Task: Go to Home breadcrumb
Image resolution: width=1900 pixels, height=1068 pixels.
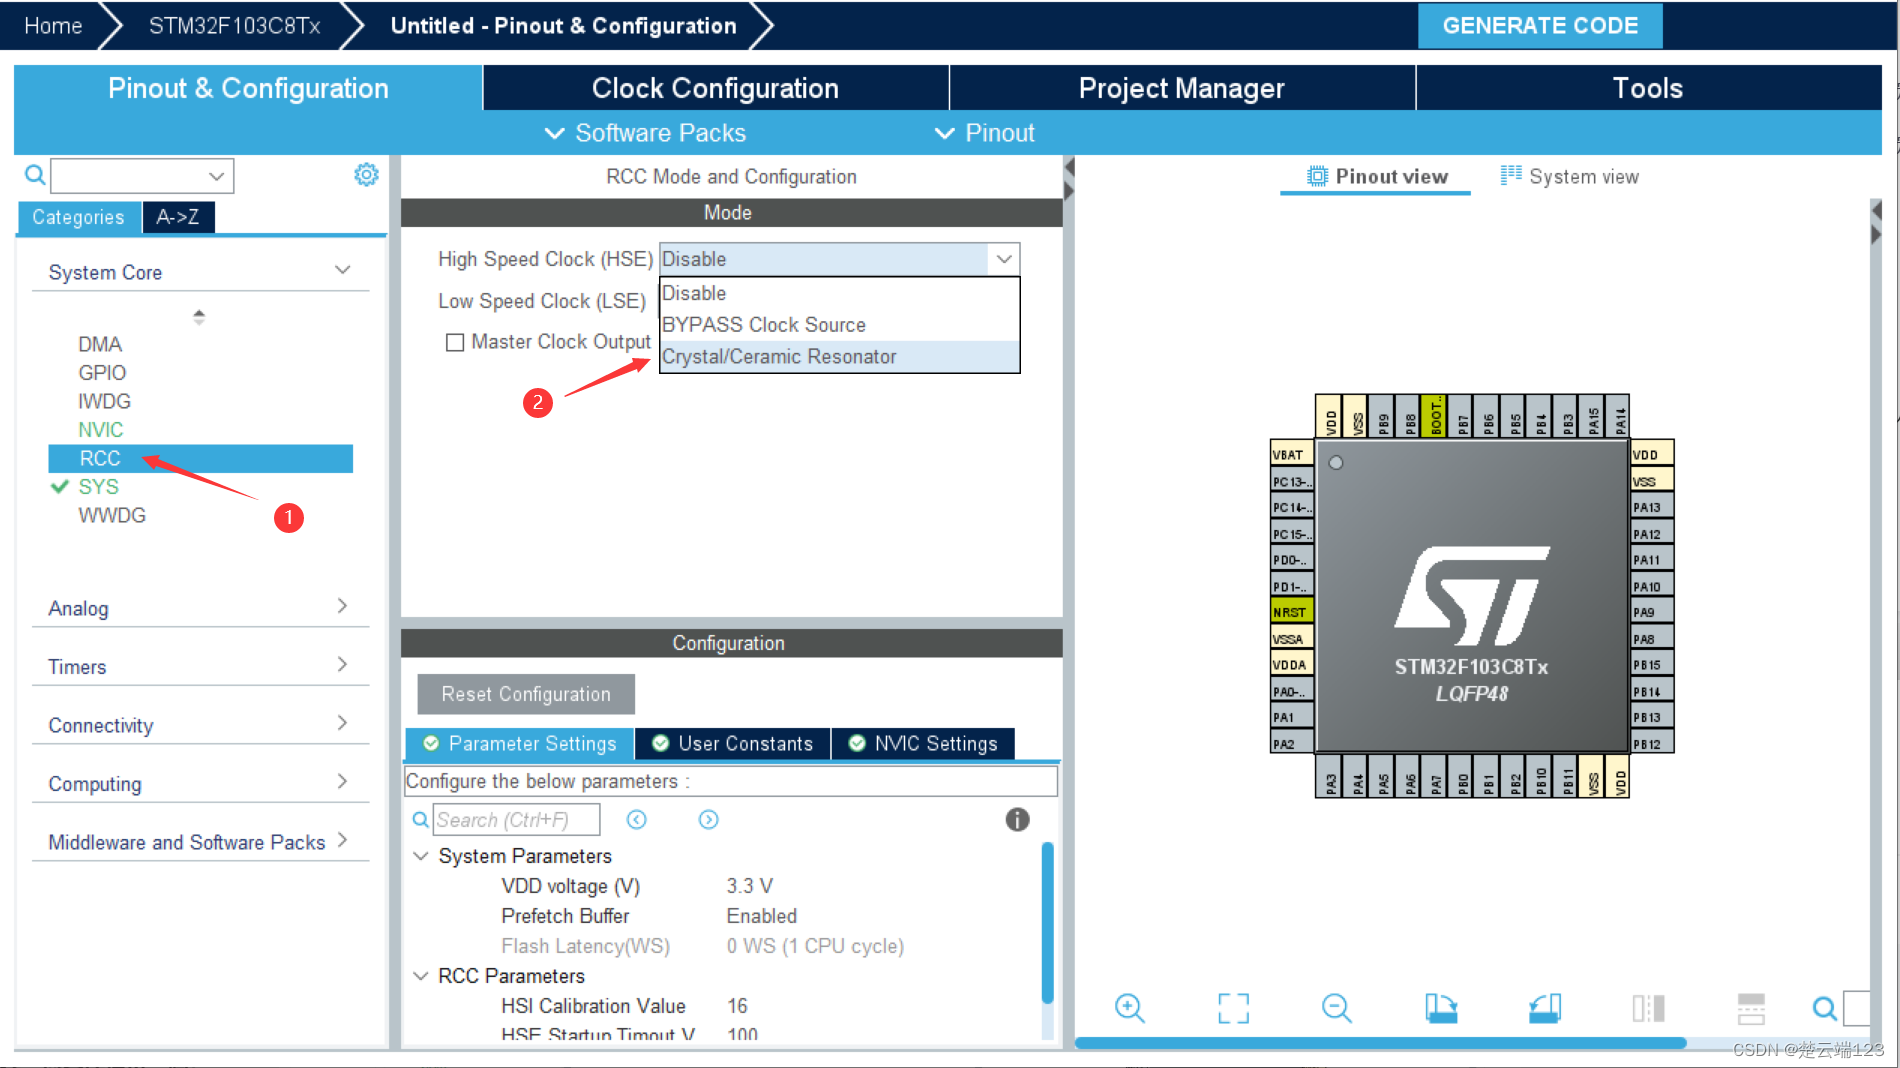Action: (x=53, y=26)
